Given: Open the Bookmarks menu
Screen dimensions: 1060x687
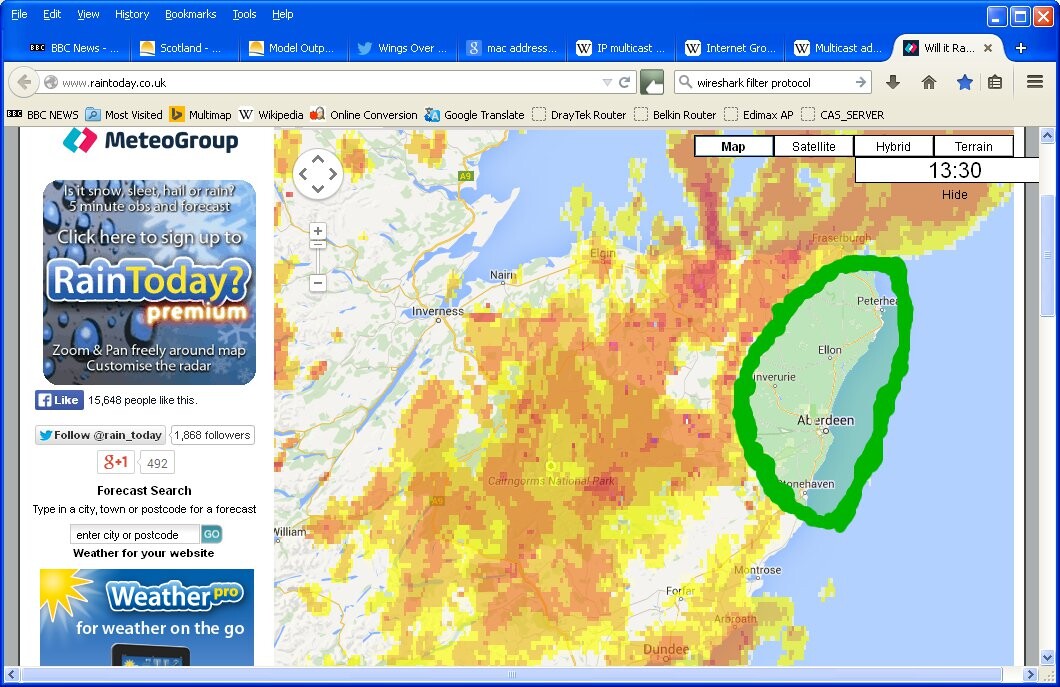Looking at the screenshot, I should pos(191,14).
